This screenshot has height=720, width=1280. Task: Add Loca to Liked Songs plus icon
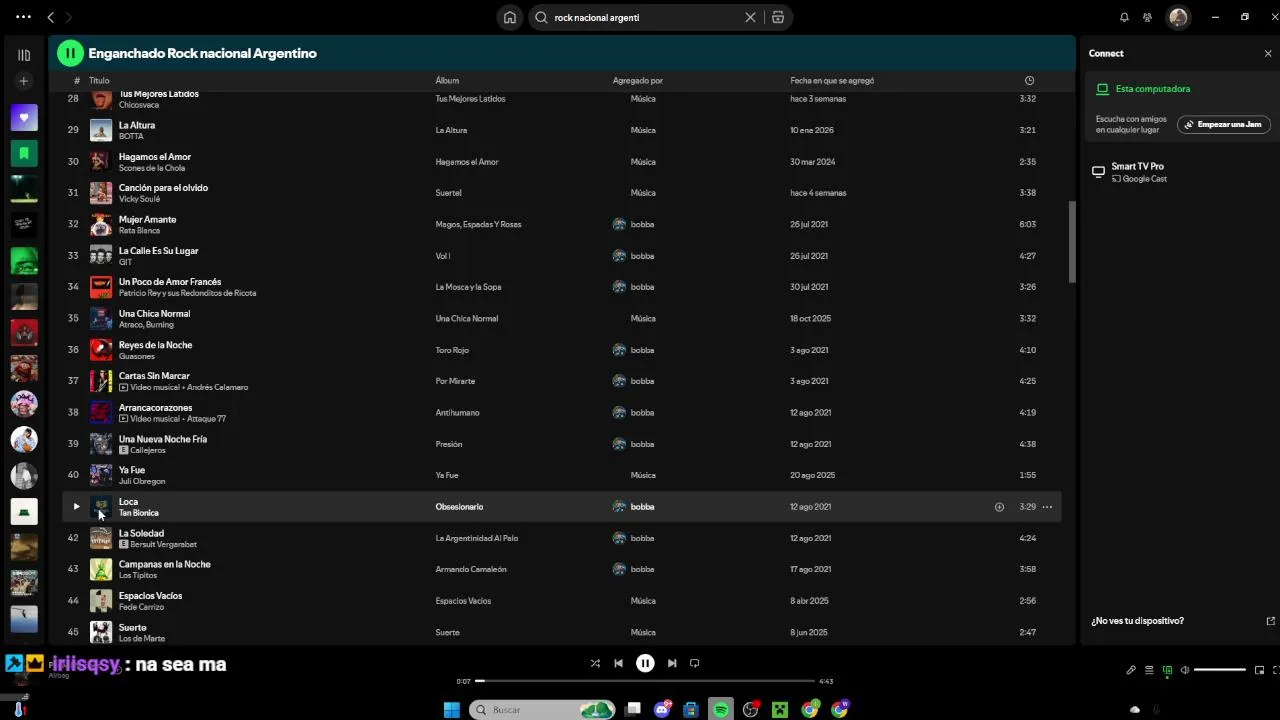tap(999, 507)
